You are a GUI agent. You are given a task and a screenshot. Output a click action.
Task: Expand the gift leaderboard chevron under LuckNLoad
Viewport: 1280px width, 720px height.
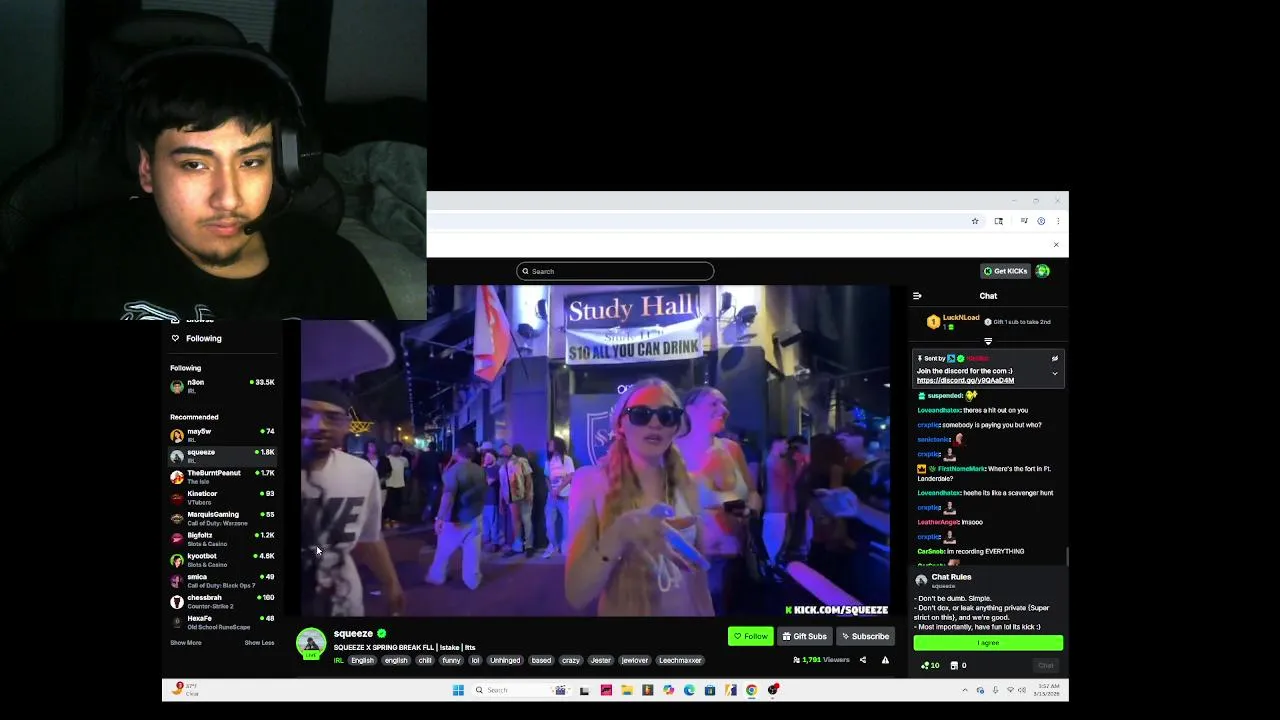988,341
